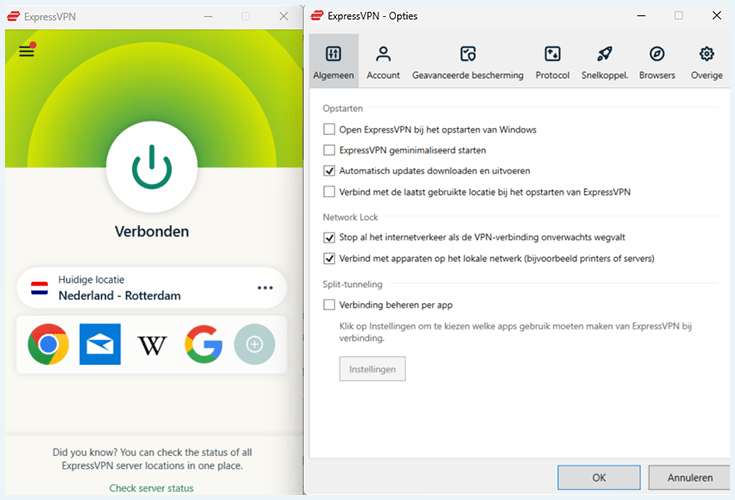Uncheck Automatisch updates downloaden en uitvoeren
Image resolution: width=735 pixels, height=500 pixels.
pyautogui.click(x=330, y=171)
